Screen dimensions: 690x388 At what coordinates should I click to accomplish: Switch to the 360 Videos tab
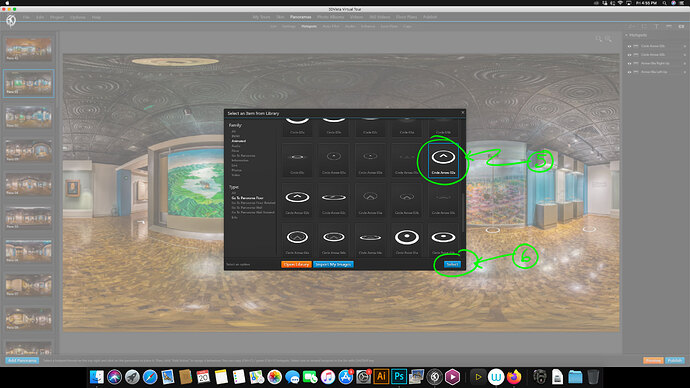pos(380,17)
